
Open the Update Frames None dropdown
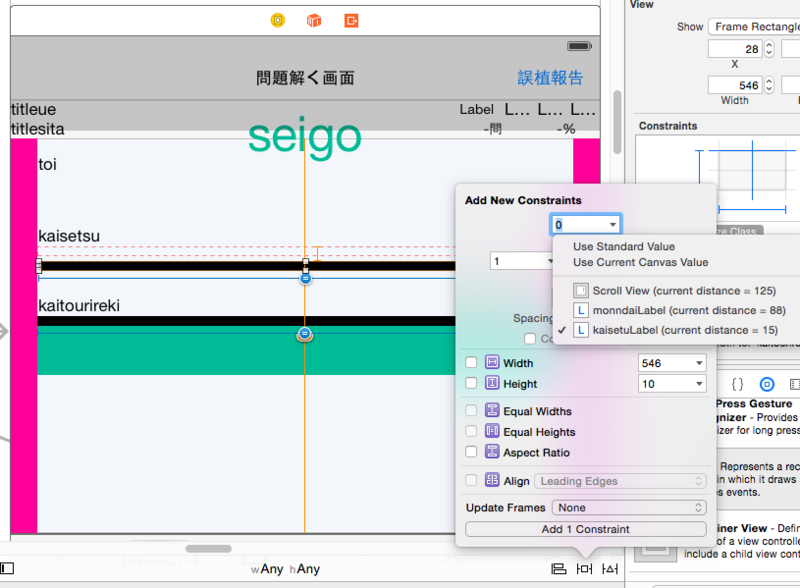(x=629, y=507)
